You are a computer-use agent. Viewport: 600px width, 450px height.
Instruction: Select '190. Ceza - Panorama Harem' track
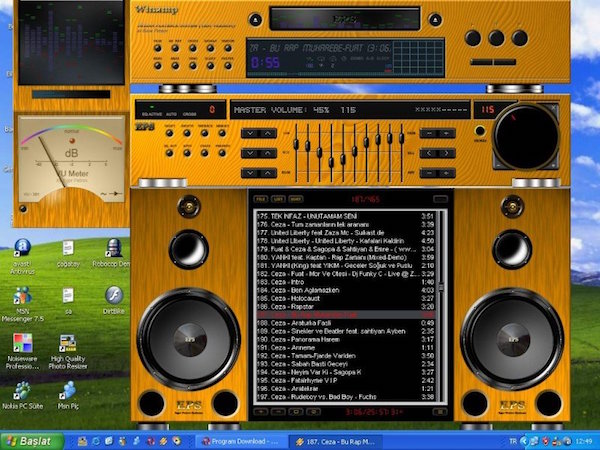point(345,339)
